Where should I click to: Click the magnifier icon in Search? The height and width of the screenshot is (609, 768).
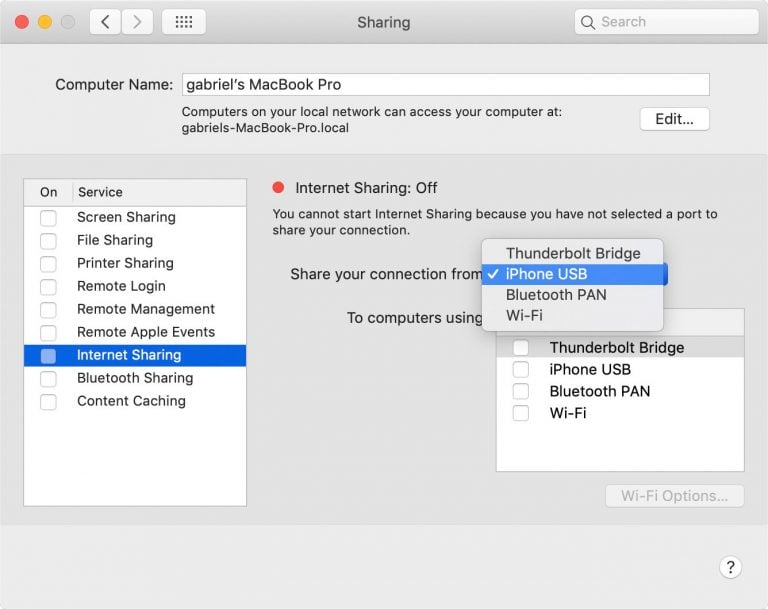coord(589,22)
